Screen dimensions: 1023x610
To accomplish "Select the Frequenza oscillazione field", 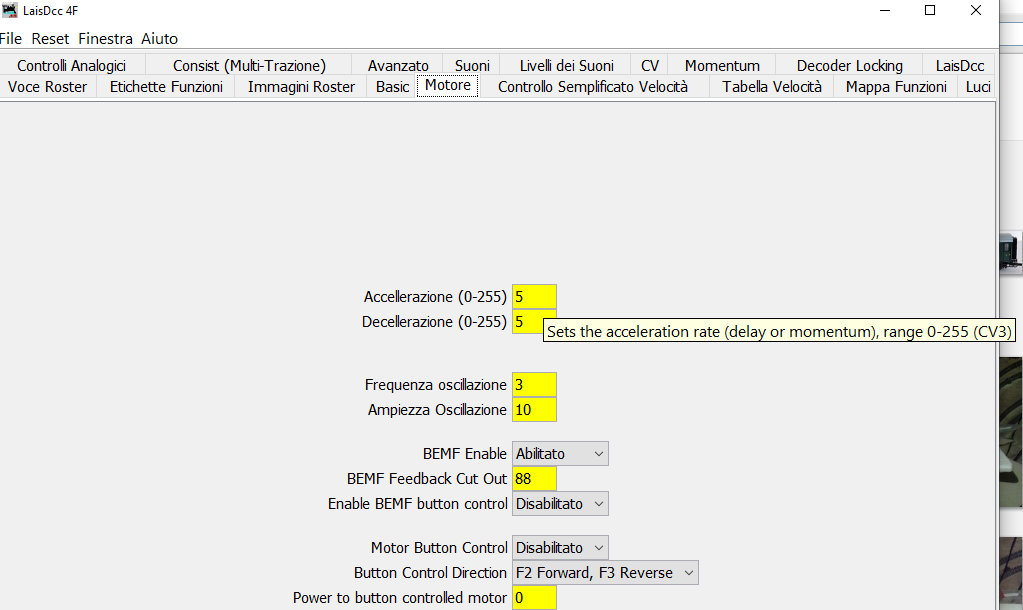I will [534, 385].
